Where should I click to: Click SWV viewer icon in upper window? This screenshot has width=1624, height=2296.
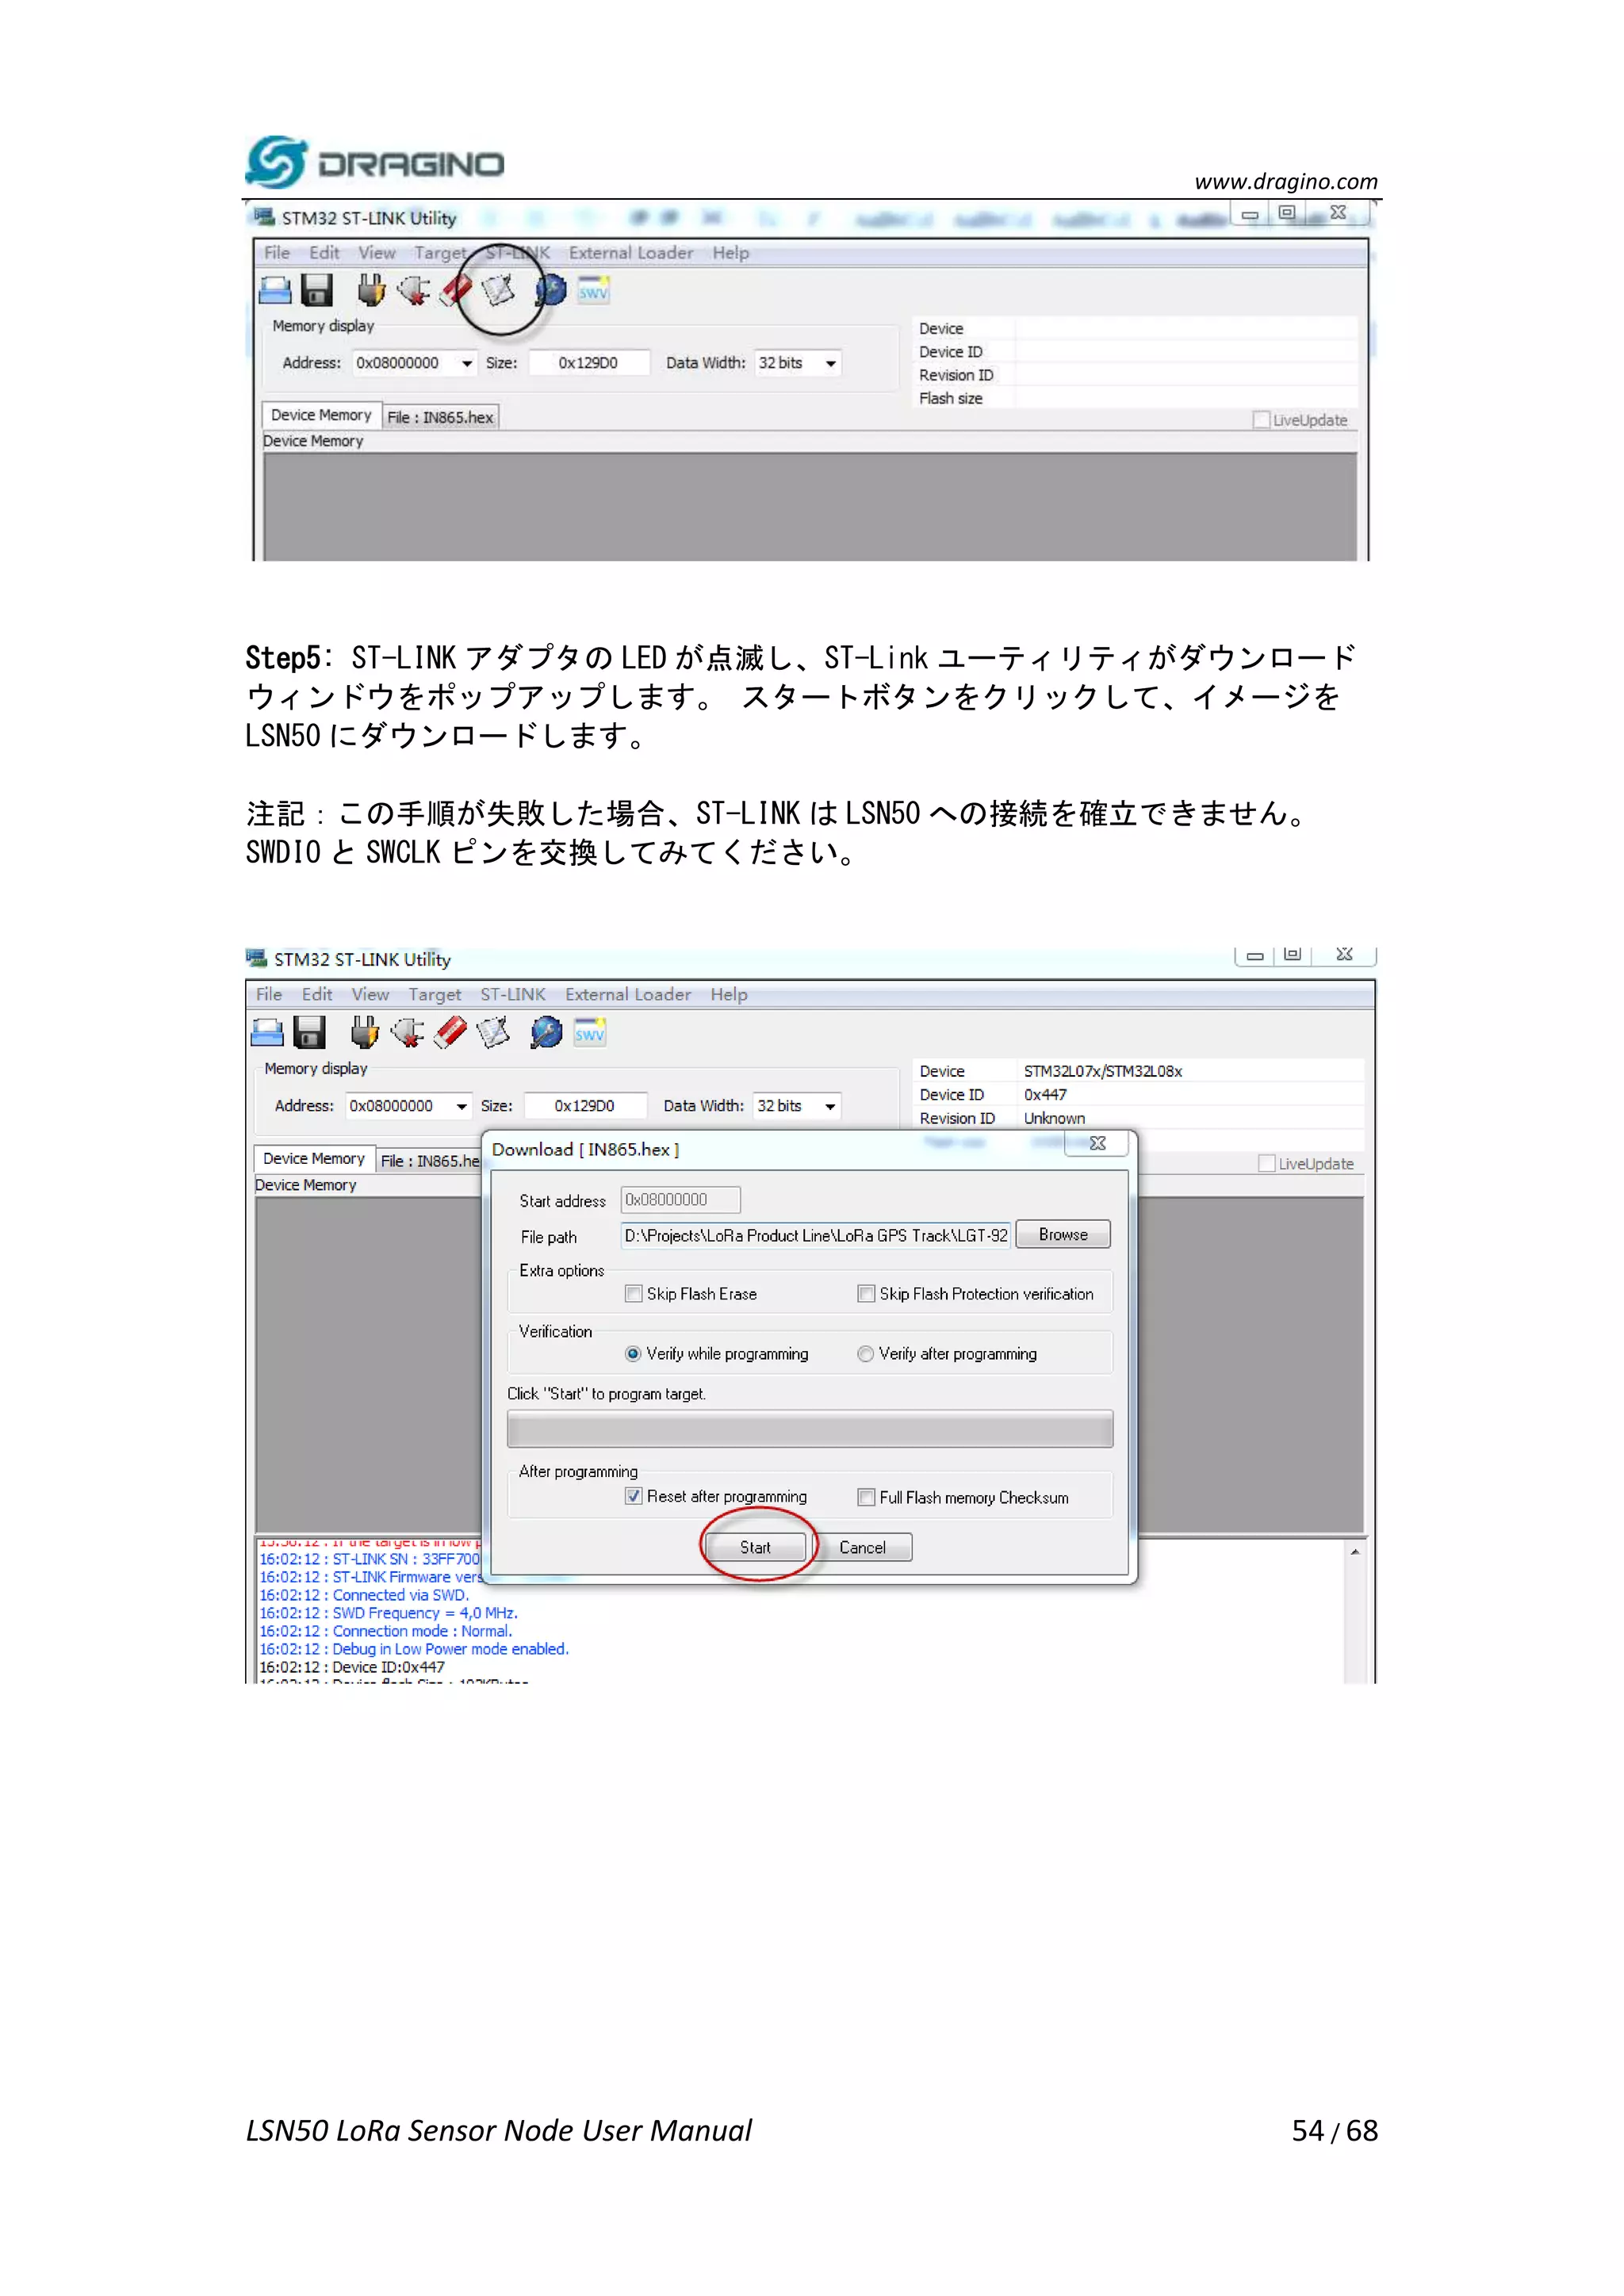tap(593, 290)
